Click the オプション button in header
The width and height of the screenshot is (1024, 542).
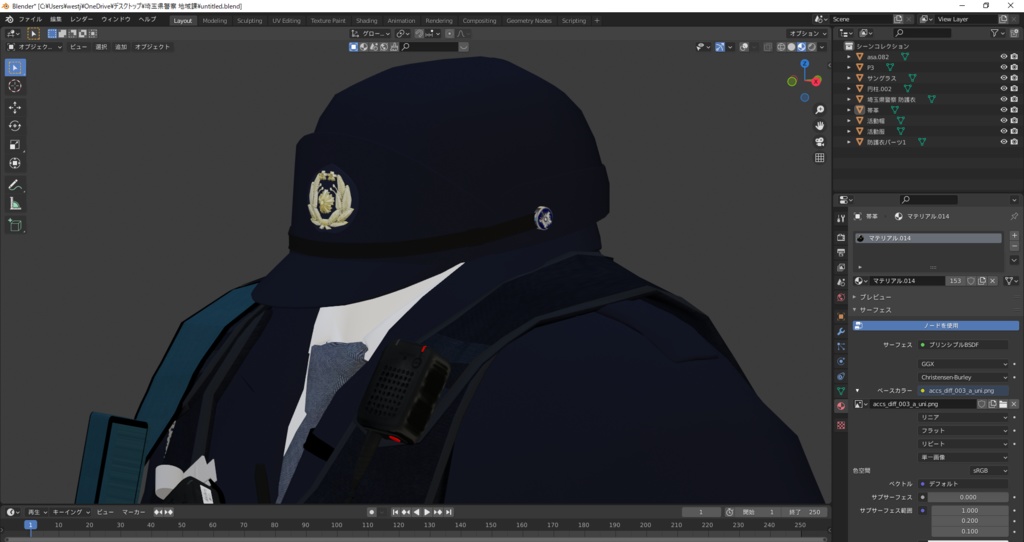pyautogui.click(x=807, y=33)
